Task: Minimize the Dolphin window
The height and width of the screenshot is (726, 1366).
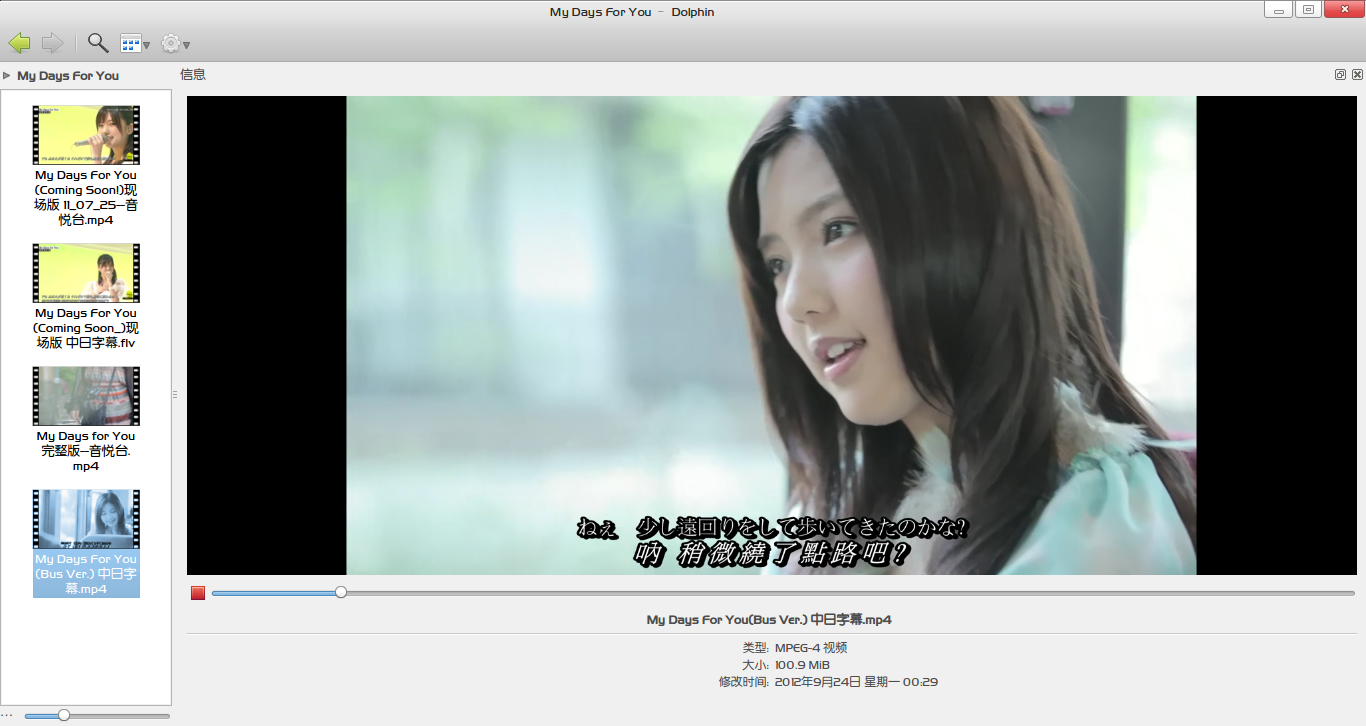Action: point(1278,10)
